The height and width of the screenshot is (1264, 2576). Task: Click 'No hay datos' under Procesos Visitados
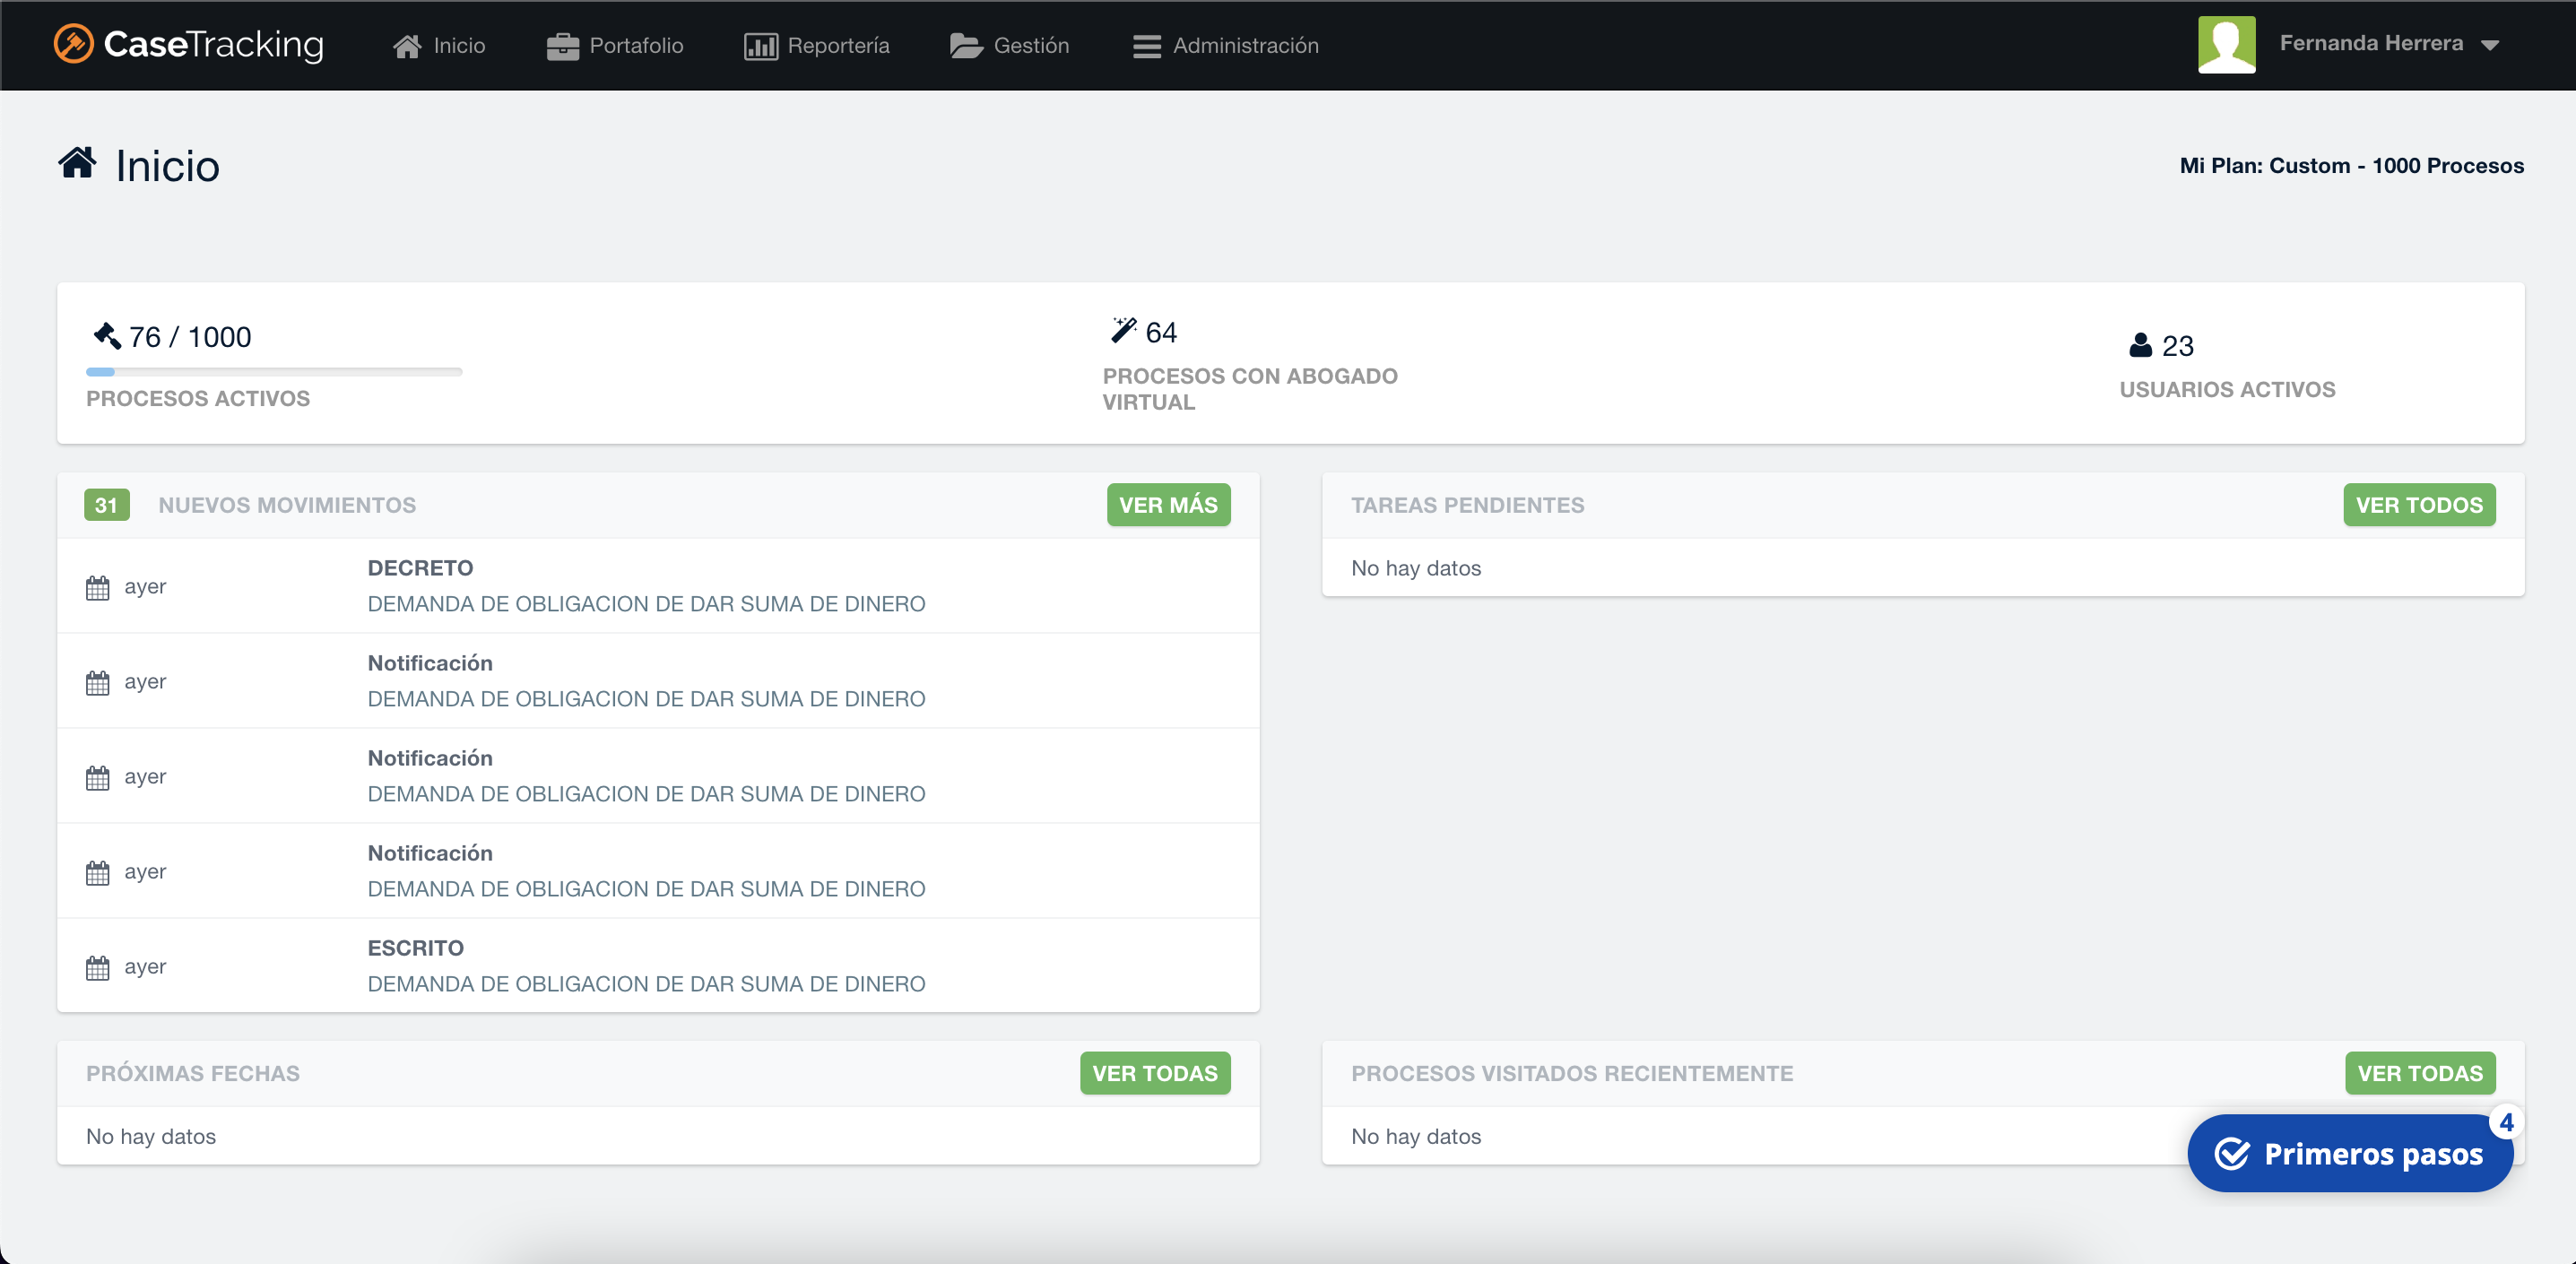[x=1416, y=1136]
